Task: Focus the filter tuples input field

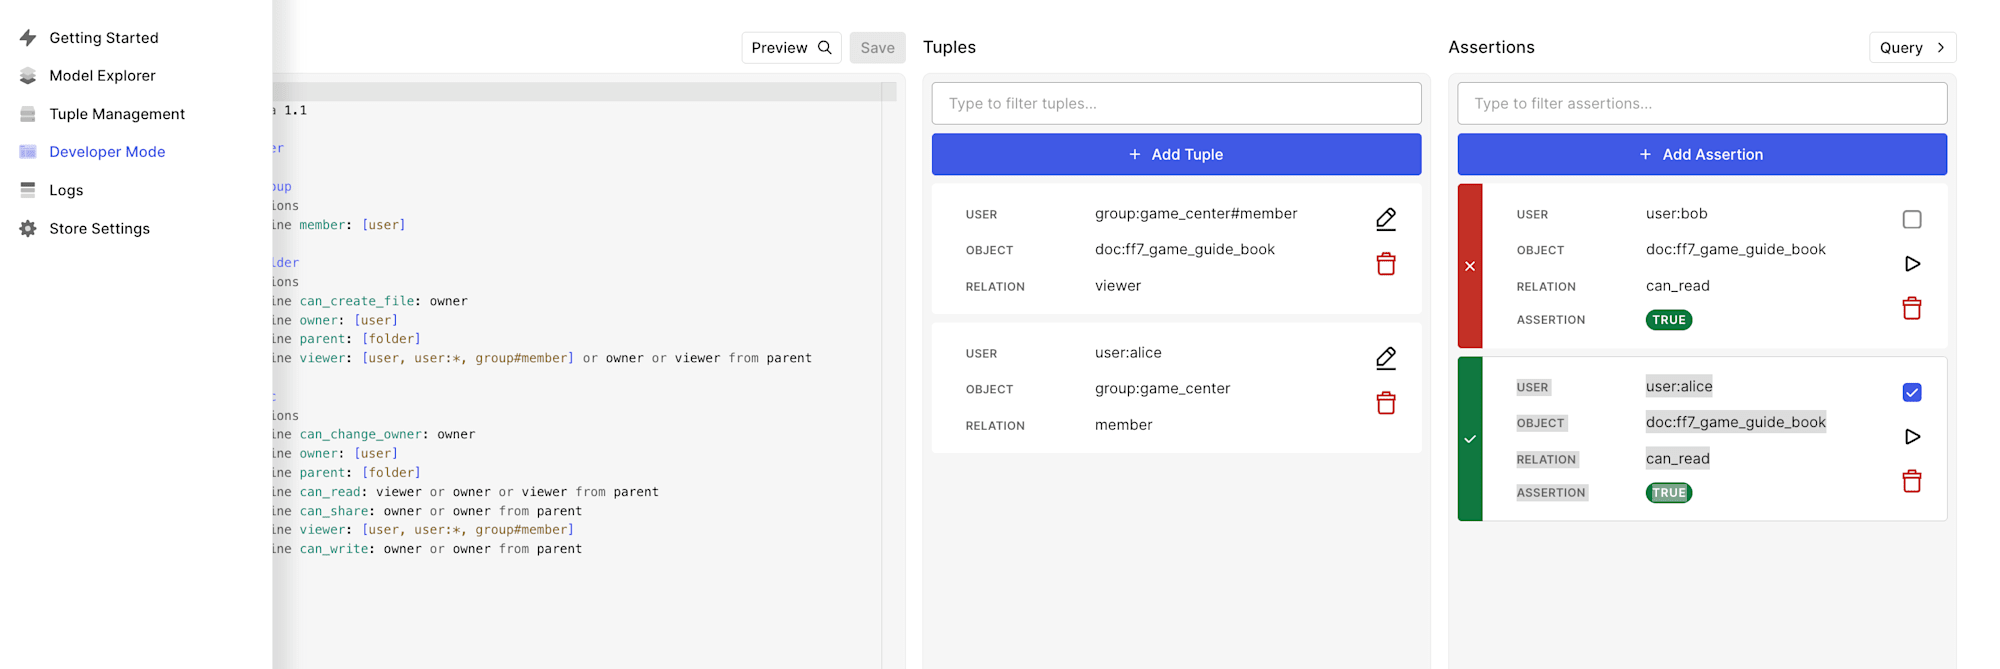Action: pyautogui.click(x=1176, y=103)
